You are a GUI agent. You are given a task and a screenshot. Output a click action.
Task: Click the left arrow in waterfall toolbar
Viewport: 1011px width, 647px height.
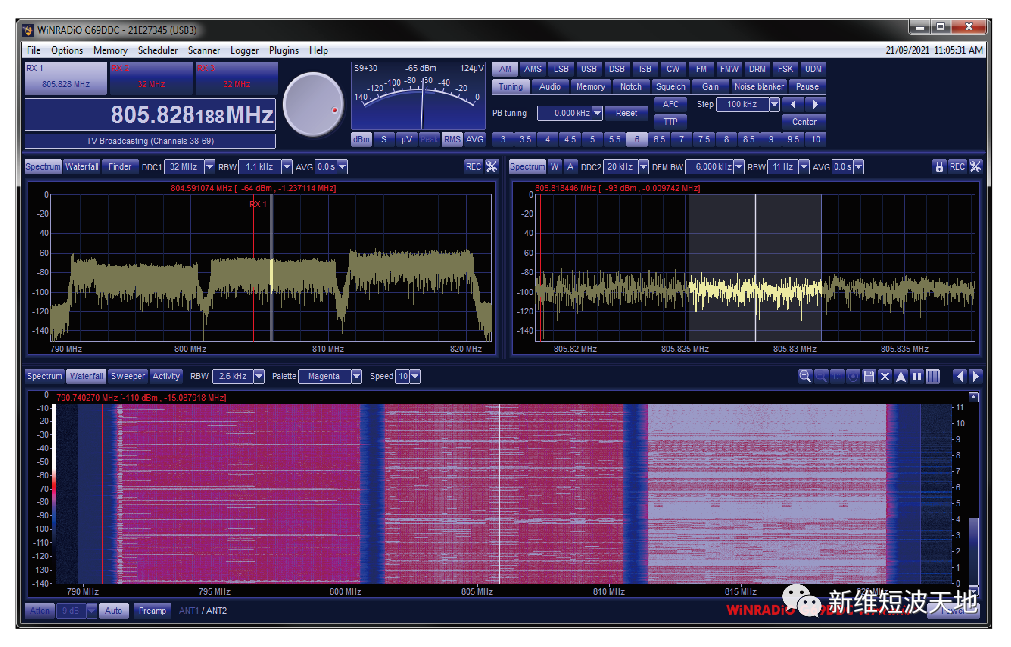point(960,376)
